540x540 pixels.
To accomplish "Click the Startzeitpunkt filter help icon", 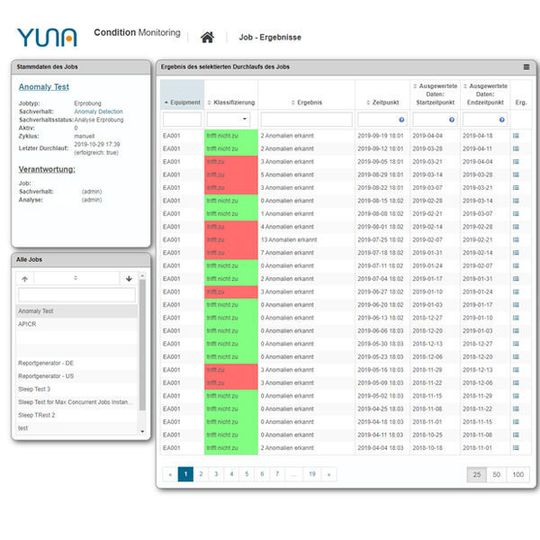I will click(x=452, y=120).
